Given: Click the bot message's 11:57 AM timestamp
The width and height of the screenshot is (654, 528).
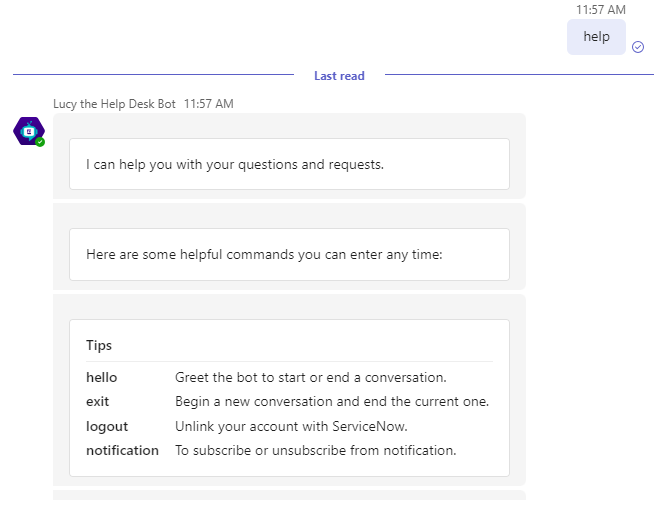Looking at the screenshot, I should 209,104.
